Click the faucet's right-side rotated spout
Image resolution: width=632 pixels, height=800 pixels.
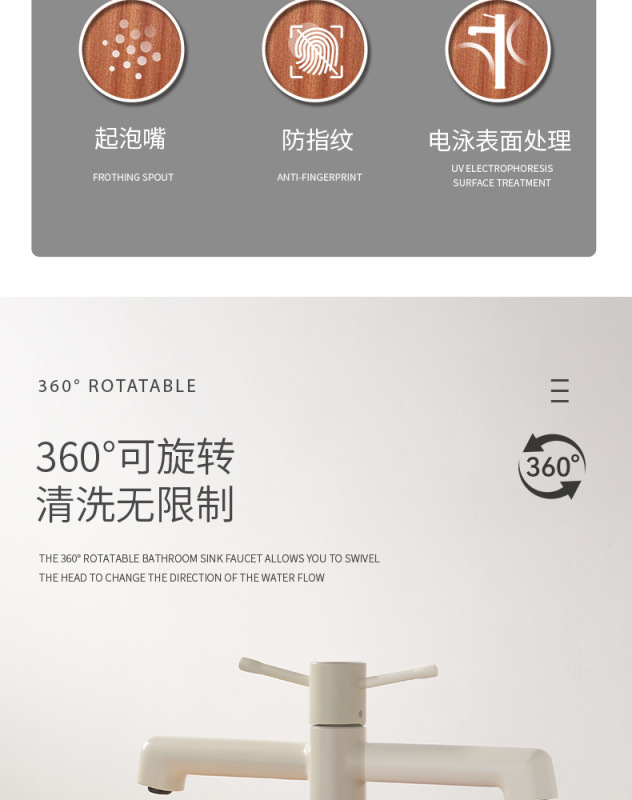click(x=459, y=770)
